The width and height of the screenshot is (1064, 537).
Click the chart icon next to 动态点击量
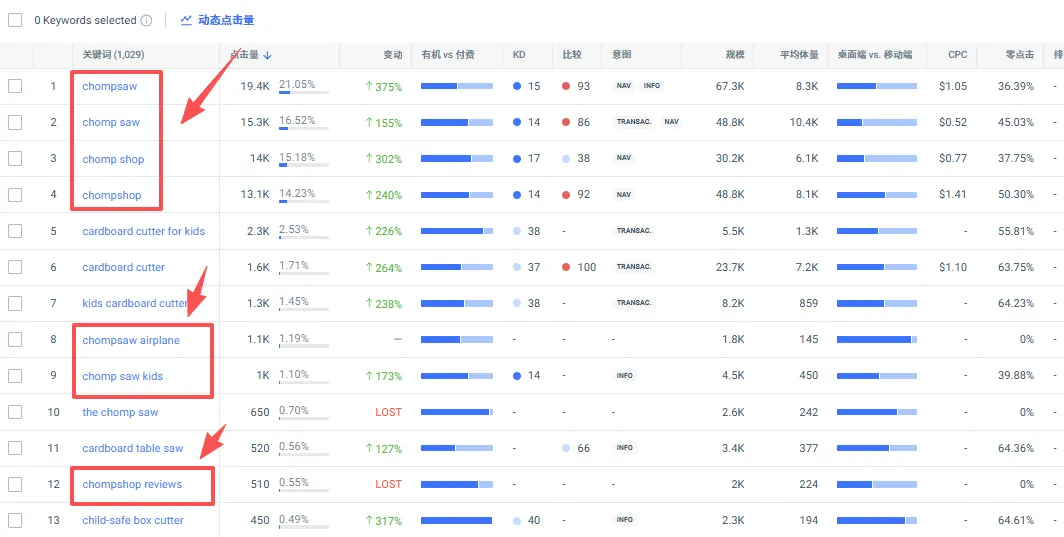(x=186, y=20)
